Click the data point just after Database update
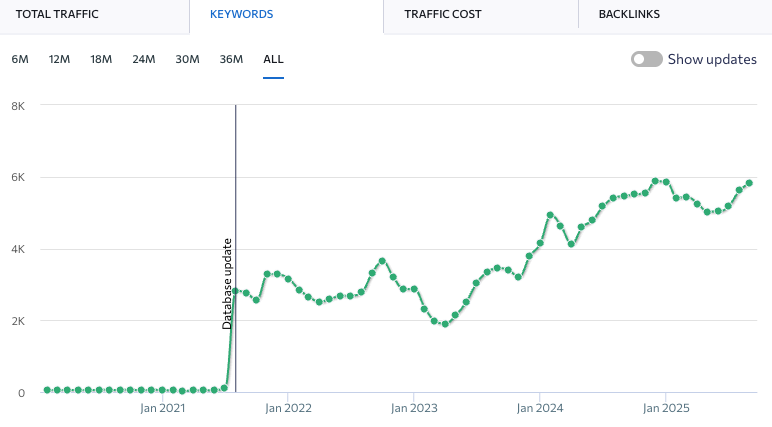This screenshot has height=427, width=772. point(236,291)
